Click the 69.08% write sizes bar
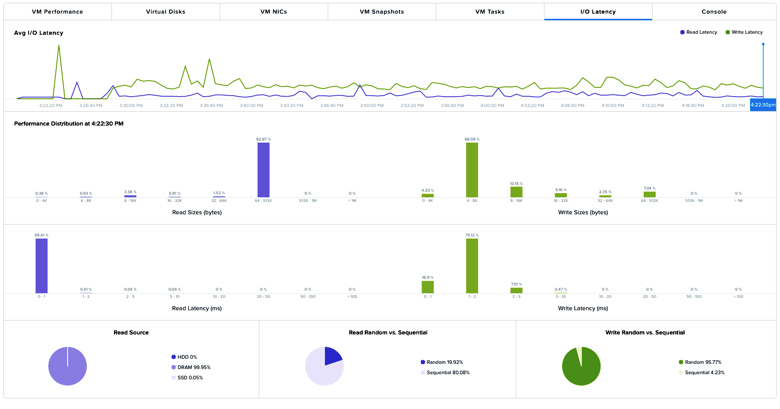Viewport: 780px width, 409px height. pos(471,170)
